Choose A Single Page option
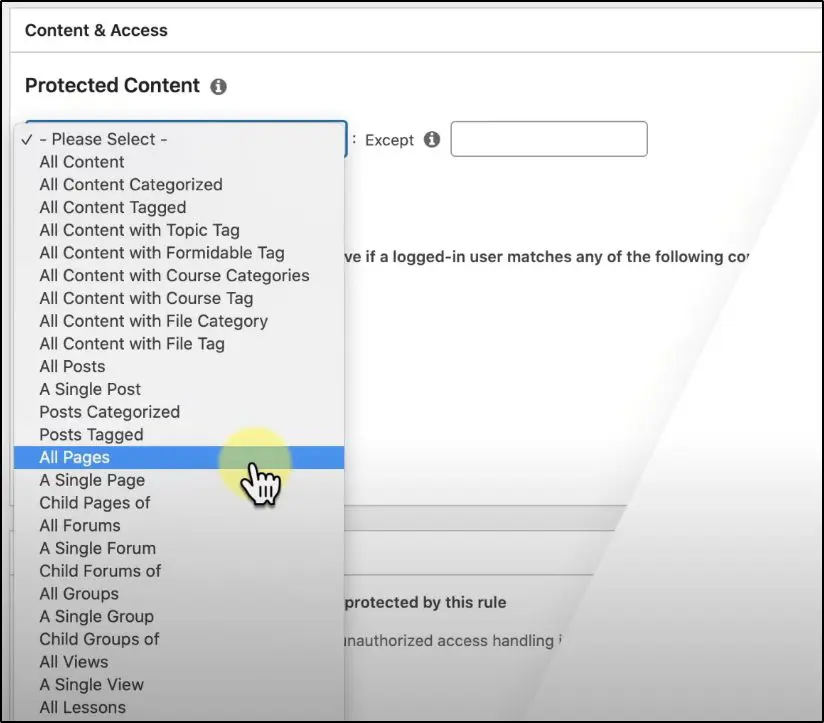 pos(92,480)
